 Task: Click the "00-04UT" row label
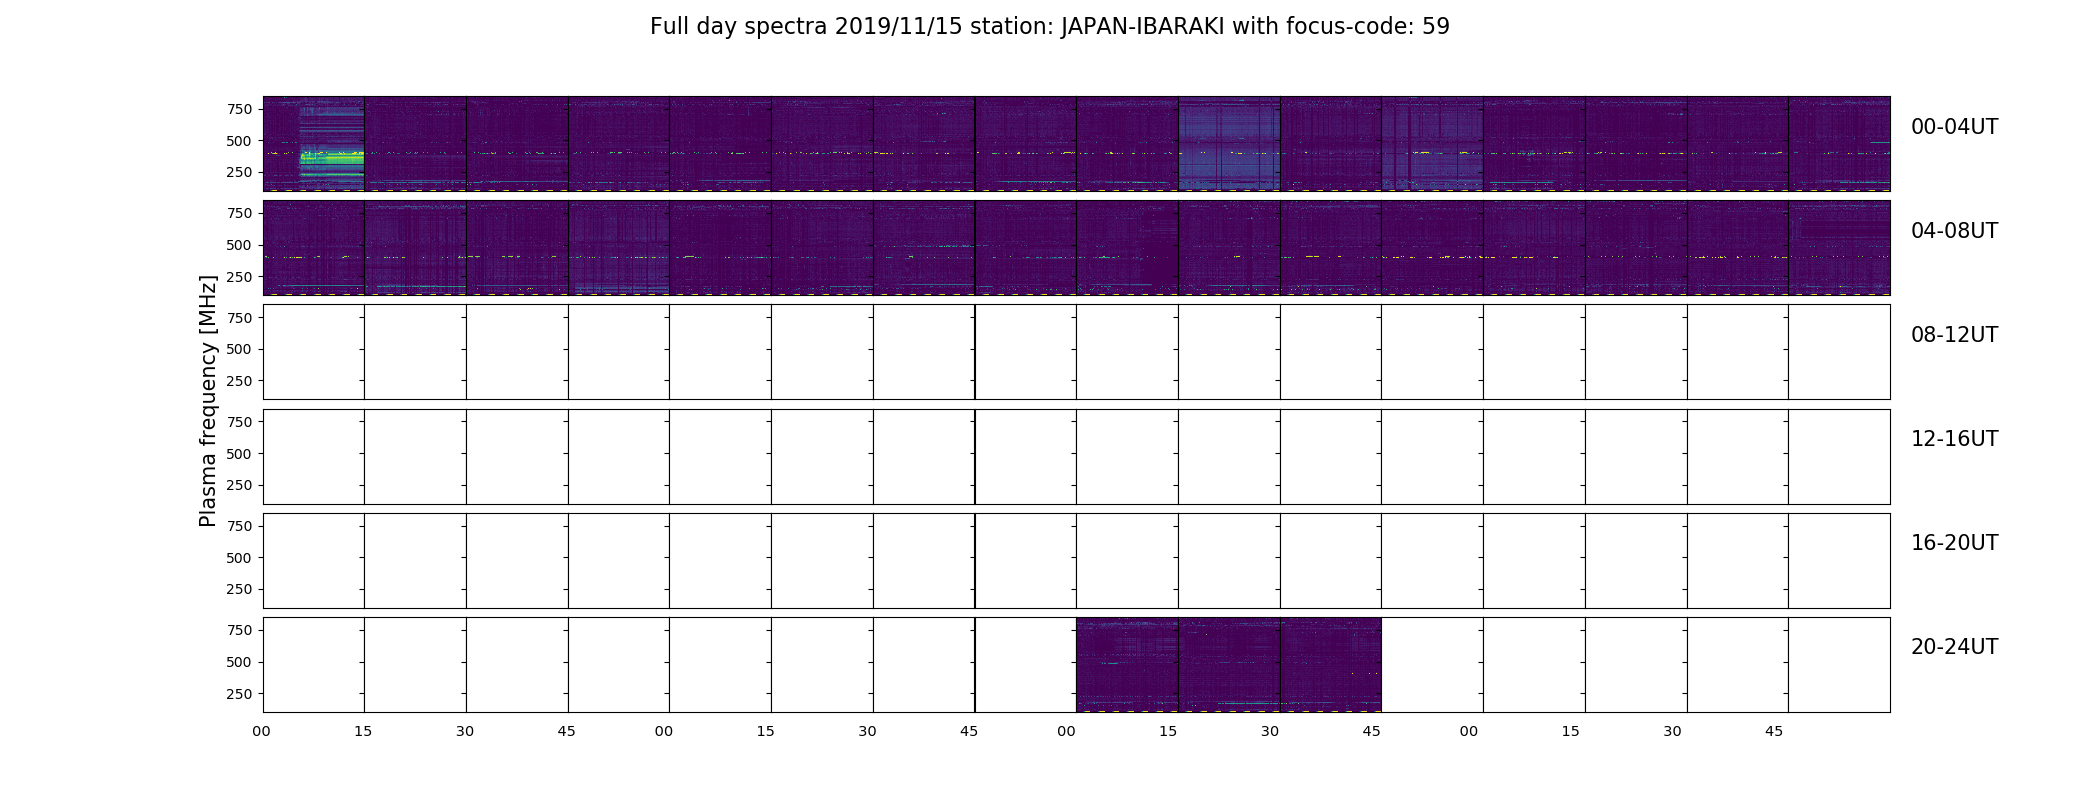pyautogui.click(x=1954, y=127)
